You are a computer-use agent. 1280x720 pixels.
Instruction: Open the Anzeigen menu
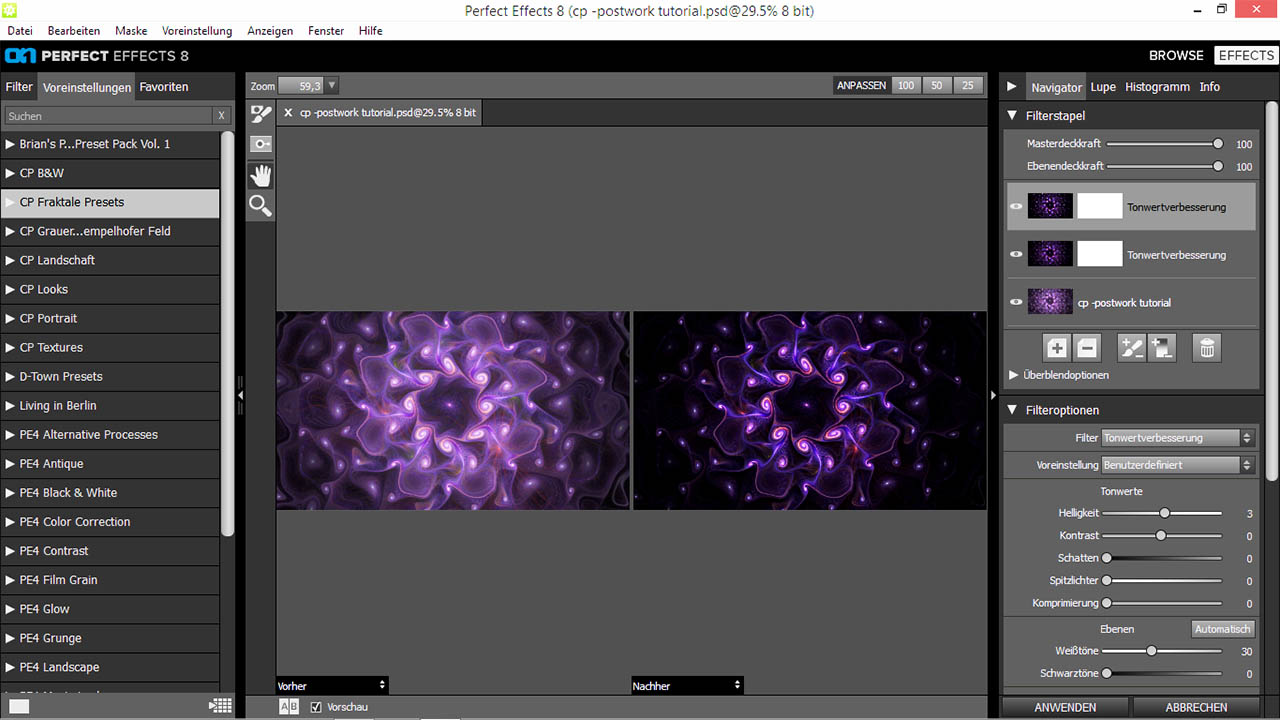(270, 31)
